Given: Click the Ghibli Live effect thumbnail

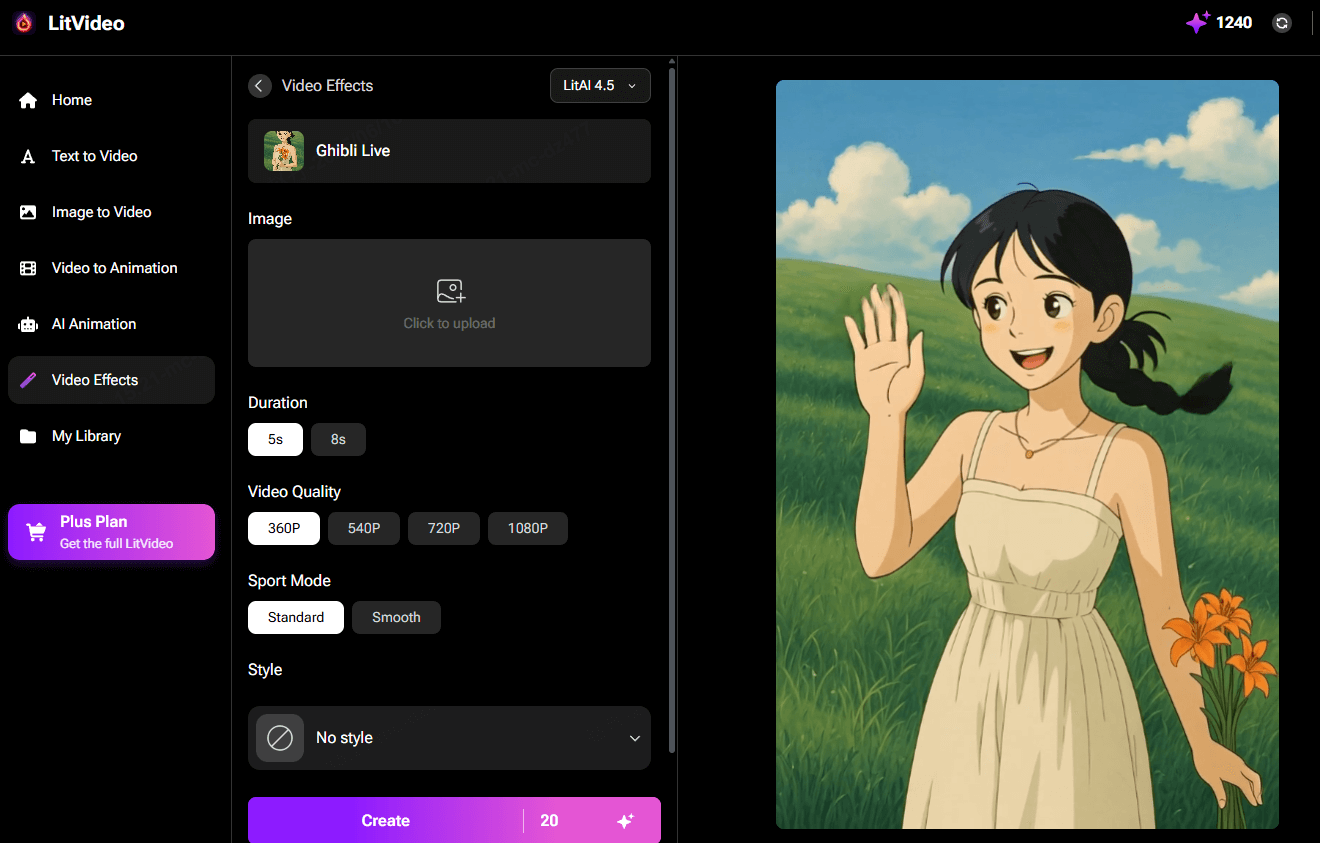Looking at the screenshot, I should tap(284, 151).
